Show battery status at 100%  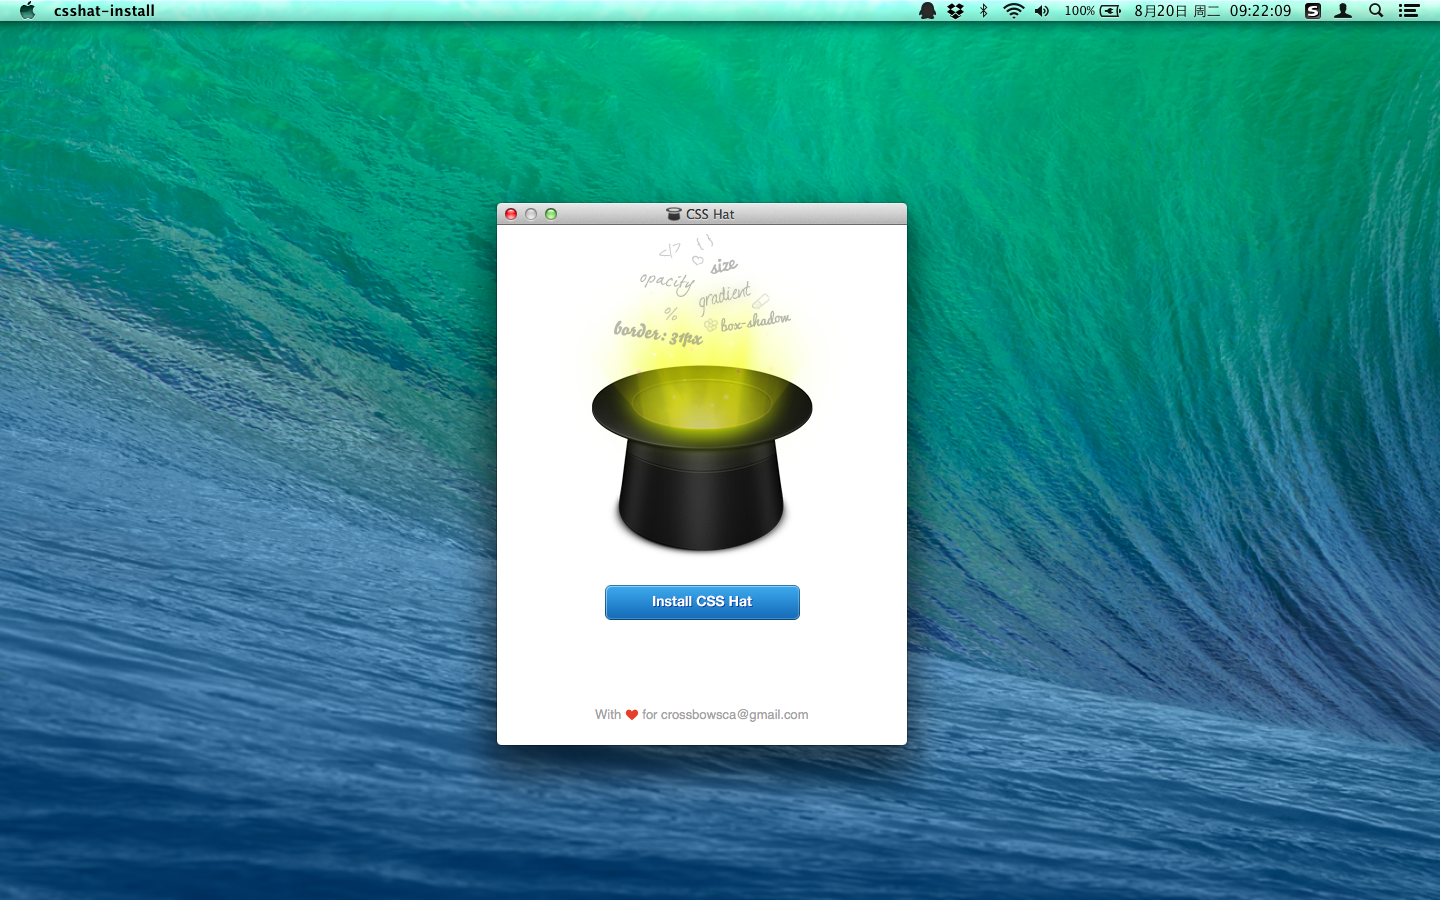[1092, 11]
